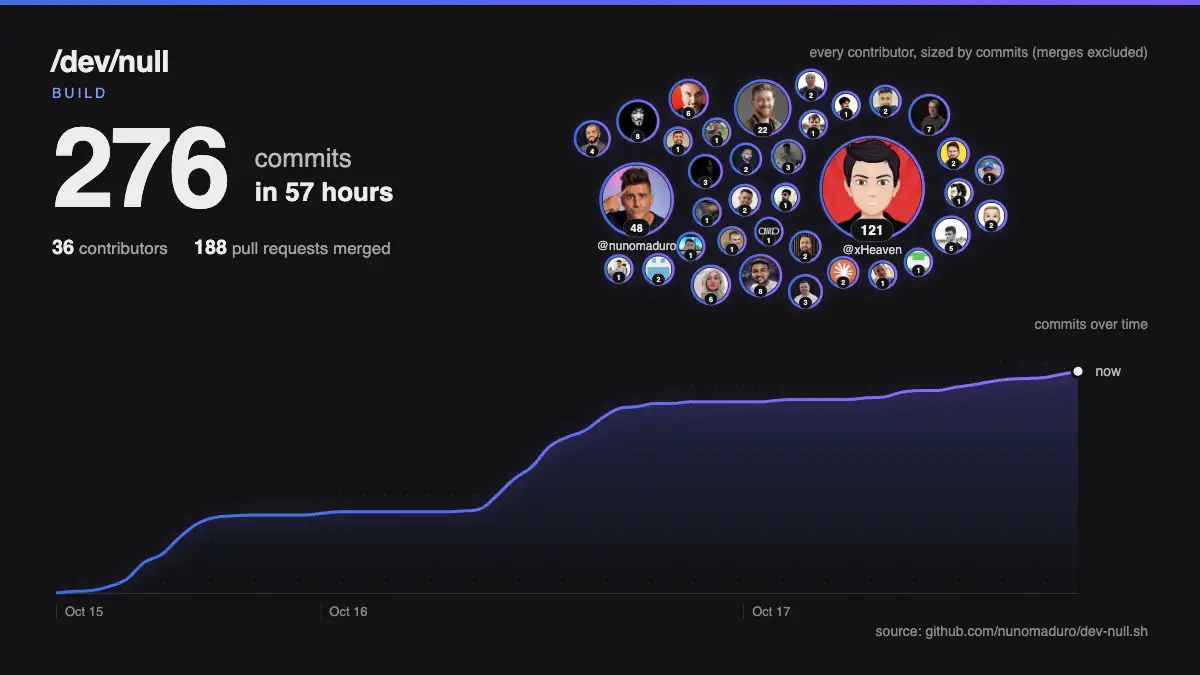Image resolution: width=1200 pixels, height=675 pixels.
Task: Click the "Oct 17" date label
Action: 771,611
